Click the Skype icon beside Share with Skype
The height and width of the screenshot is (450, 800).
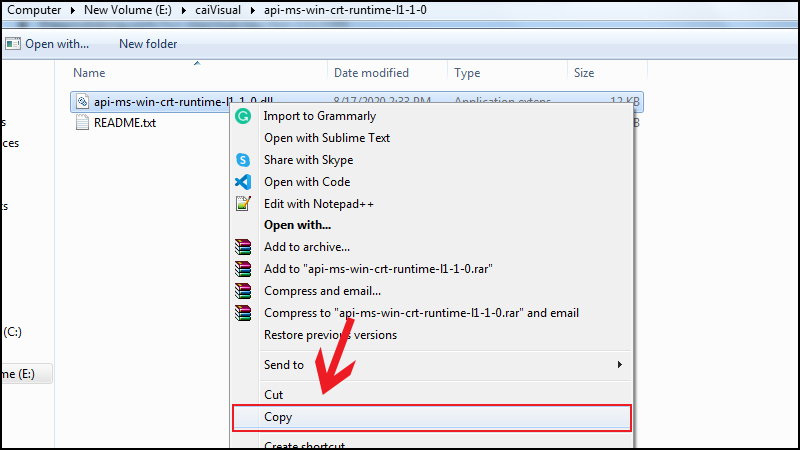tap(243, 160)
